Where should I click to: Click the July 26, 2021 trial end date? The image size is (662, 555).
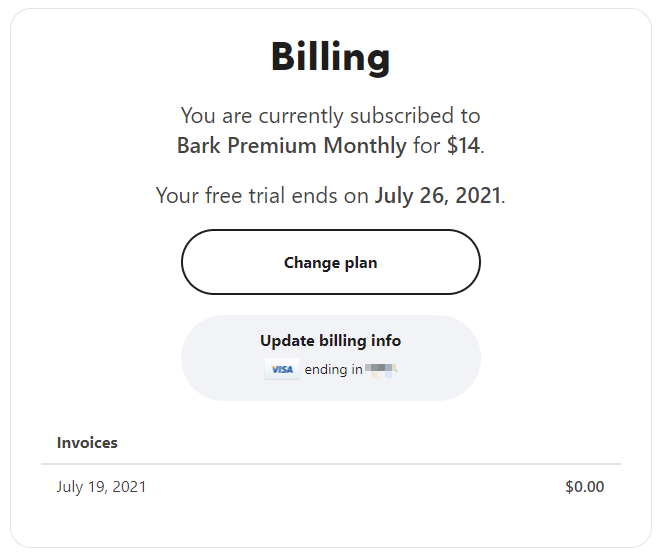pyautogui.click(x=438, y=196)
